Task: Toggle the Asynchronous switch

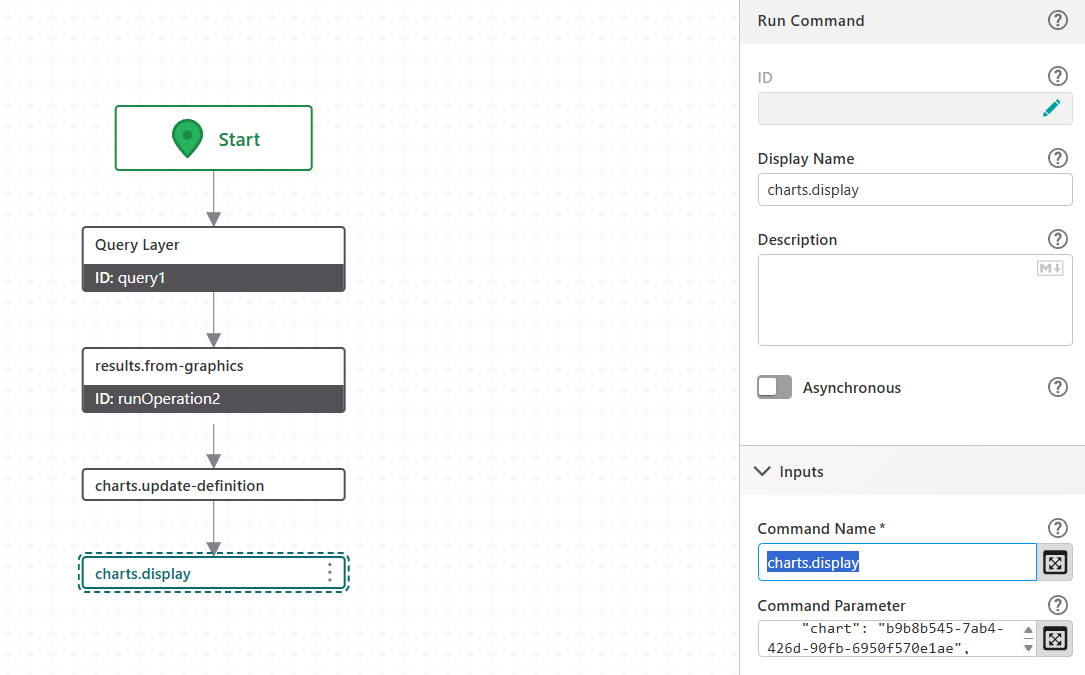Action: 774,388
